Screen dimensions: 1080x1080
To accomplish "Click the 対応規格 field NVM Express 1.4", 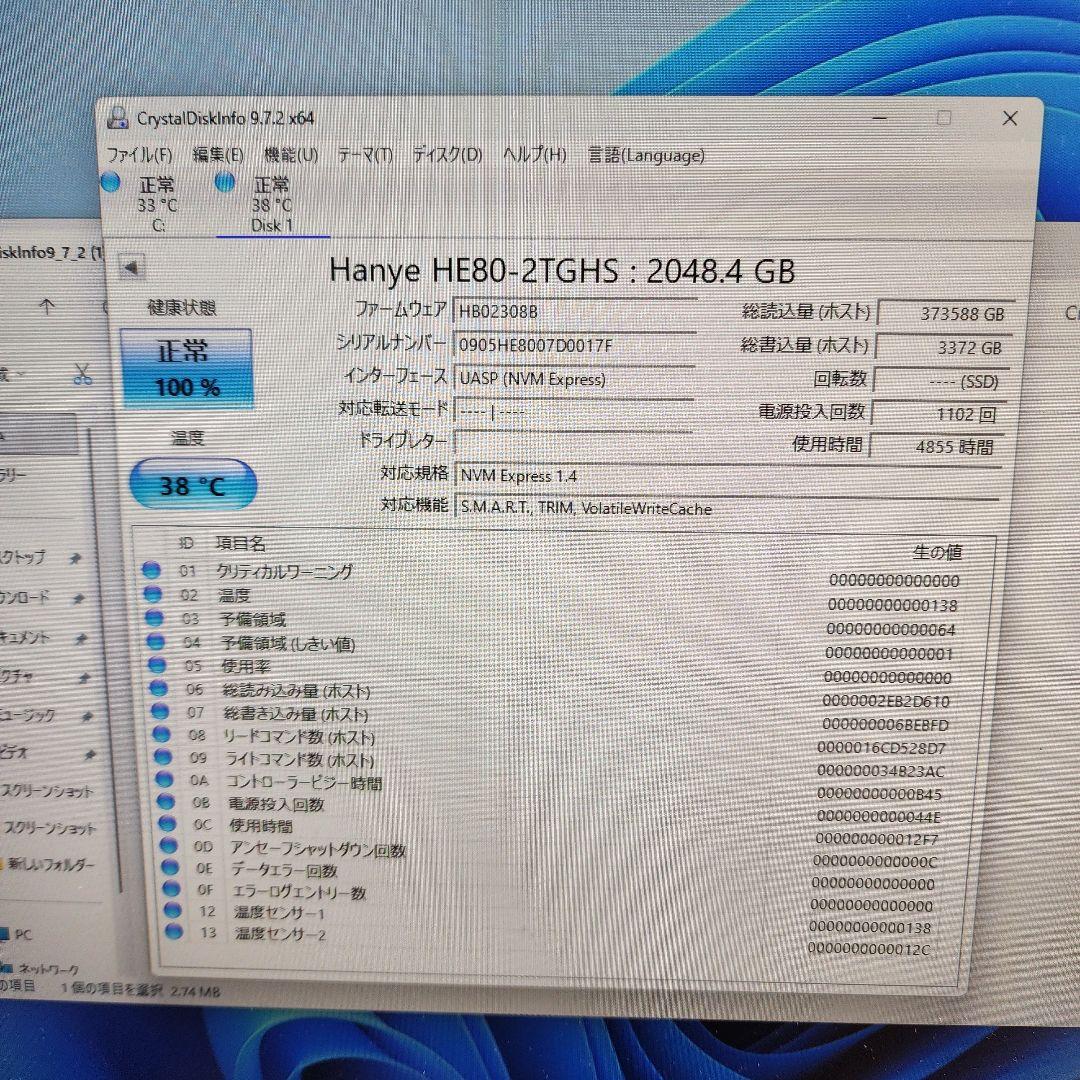I will [727, 476].
